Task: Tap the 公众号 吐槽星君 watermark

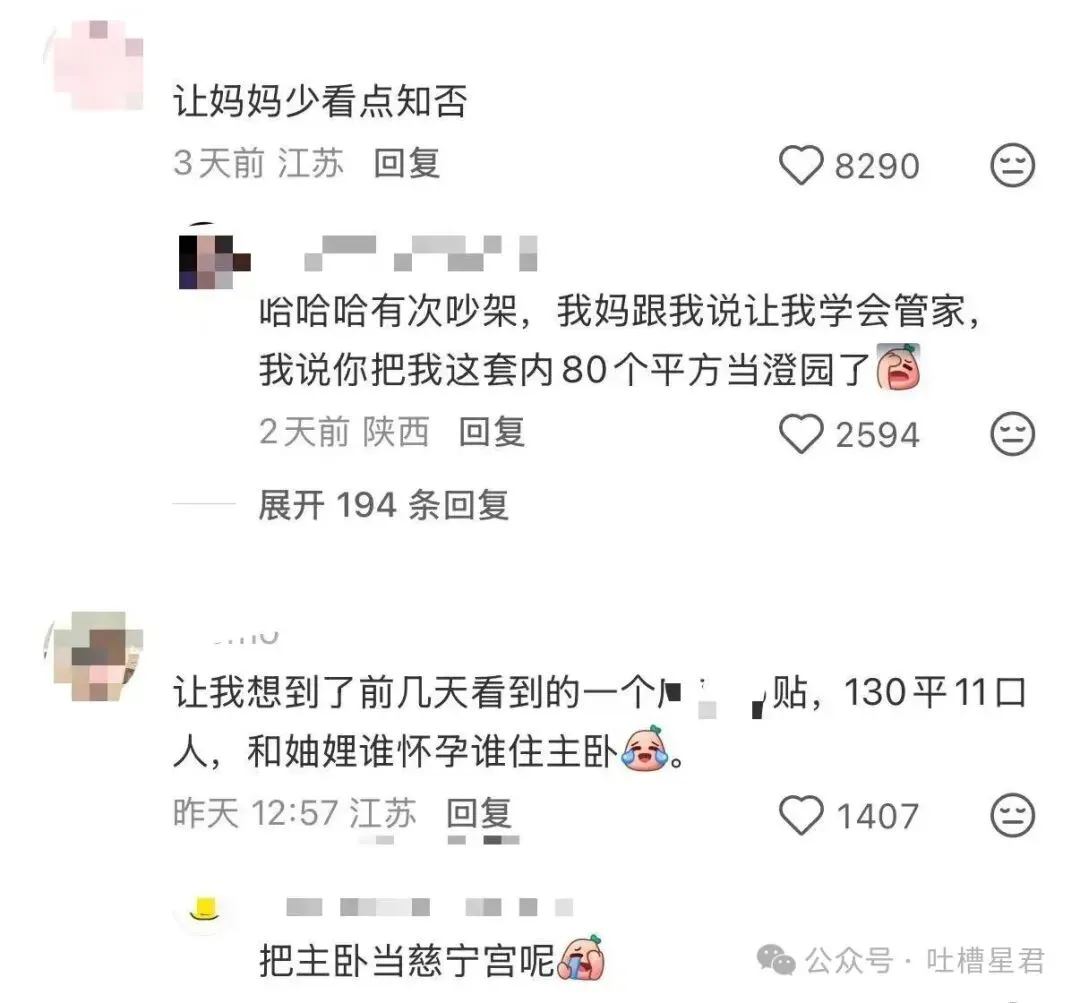Action: coord(901,960)
